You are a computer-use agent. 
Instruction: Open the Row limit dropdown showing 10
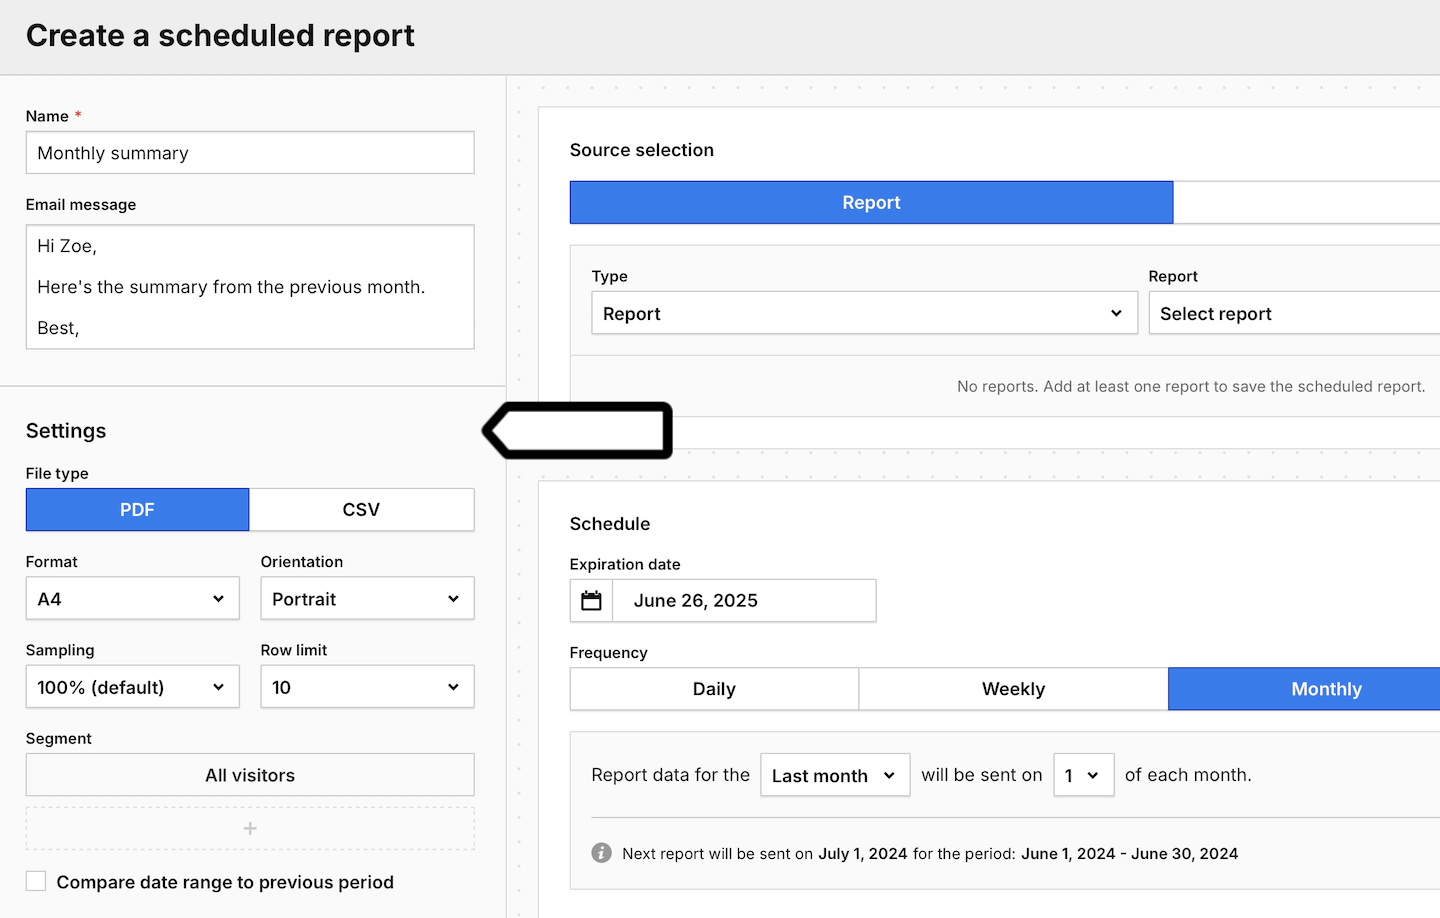coord(367,687)
